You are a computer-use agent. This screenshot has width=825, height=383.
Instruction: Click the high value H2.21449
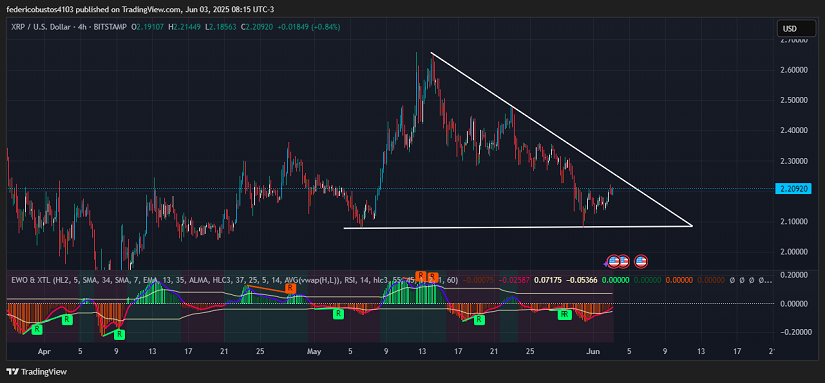185,27
